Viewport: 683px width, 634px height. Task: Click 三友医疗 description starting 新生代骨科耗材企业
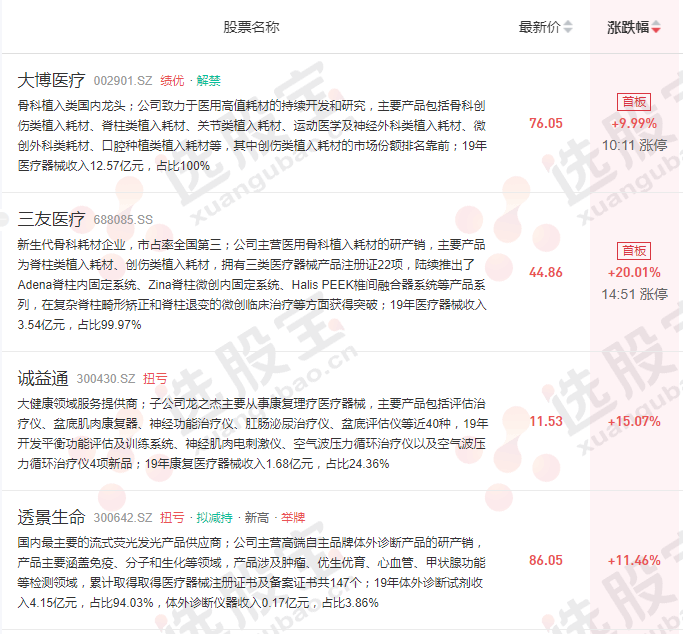coord(252,284)
